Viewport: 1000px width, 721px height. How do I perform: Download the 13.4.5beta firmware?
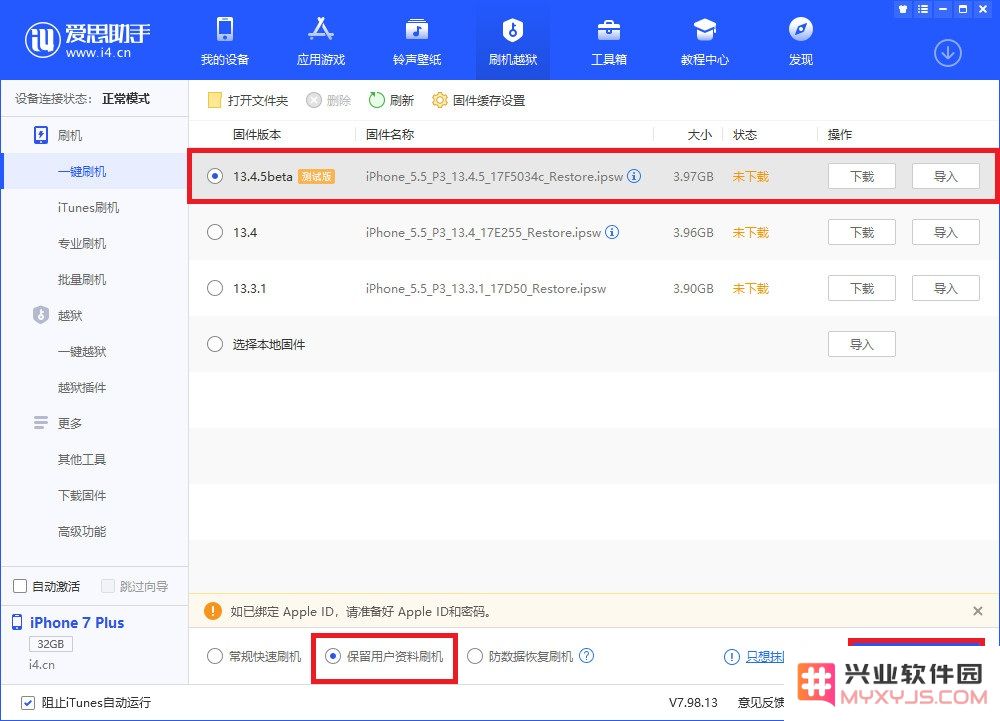pos(862,176)
